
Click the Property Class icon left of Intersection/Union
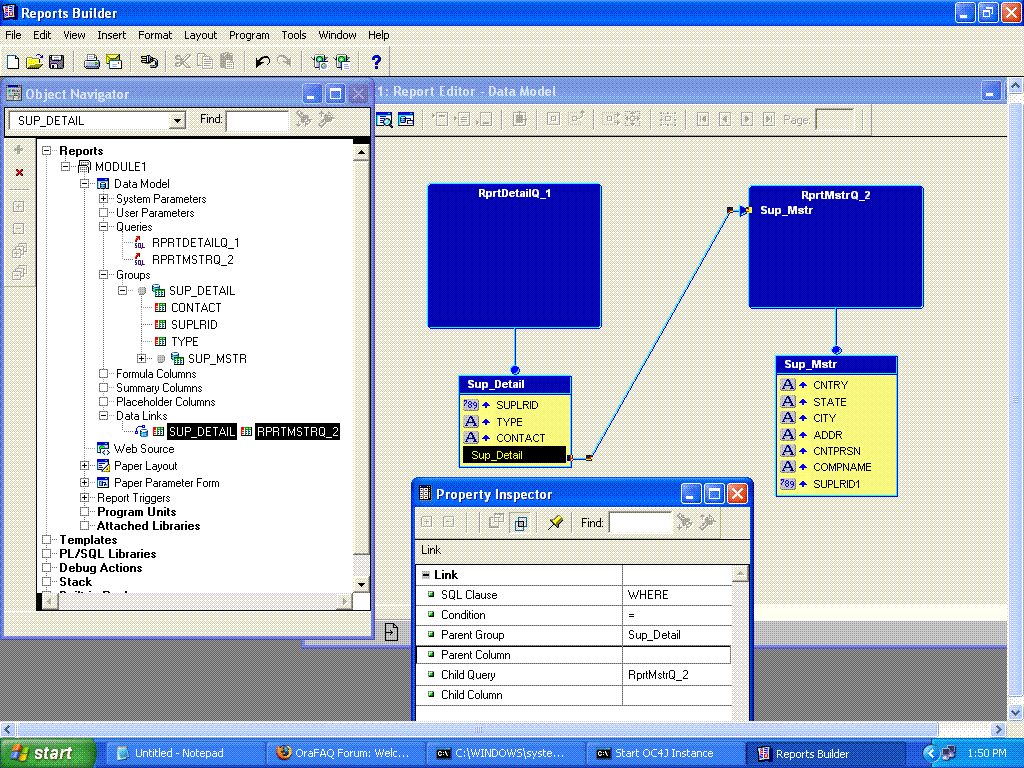pos(497,522)
